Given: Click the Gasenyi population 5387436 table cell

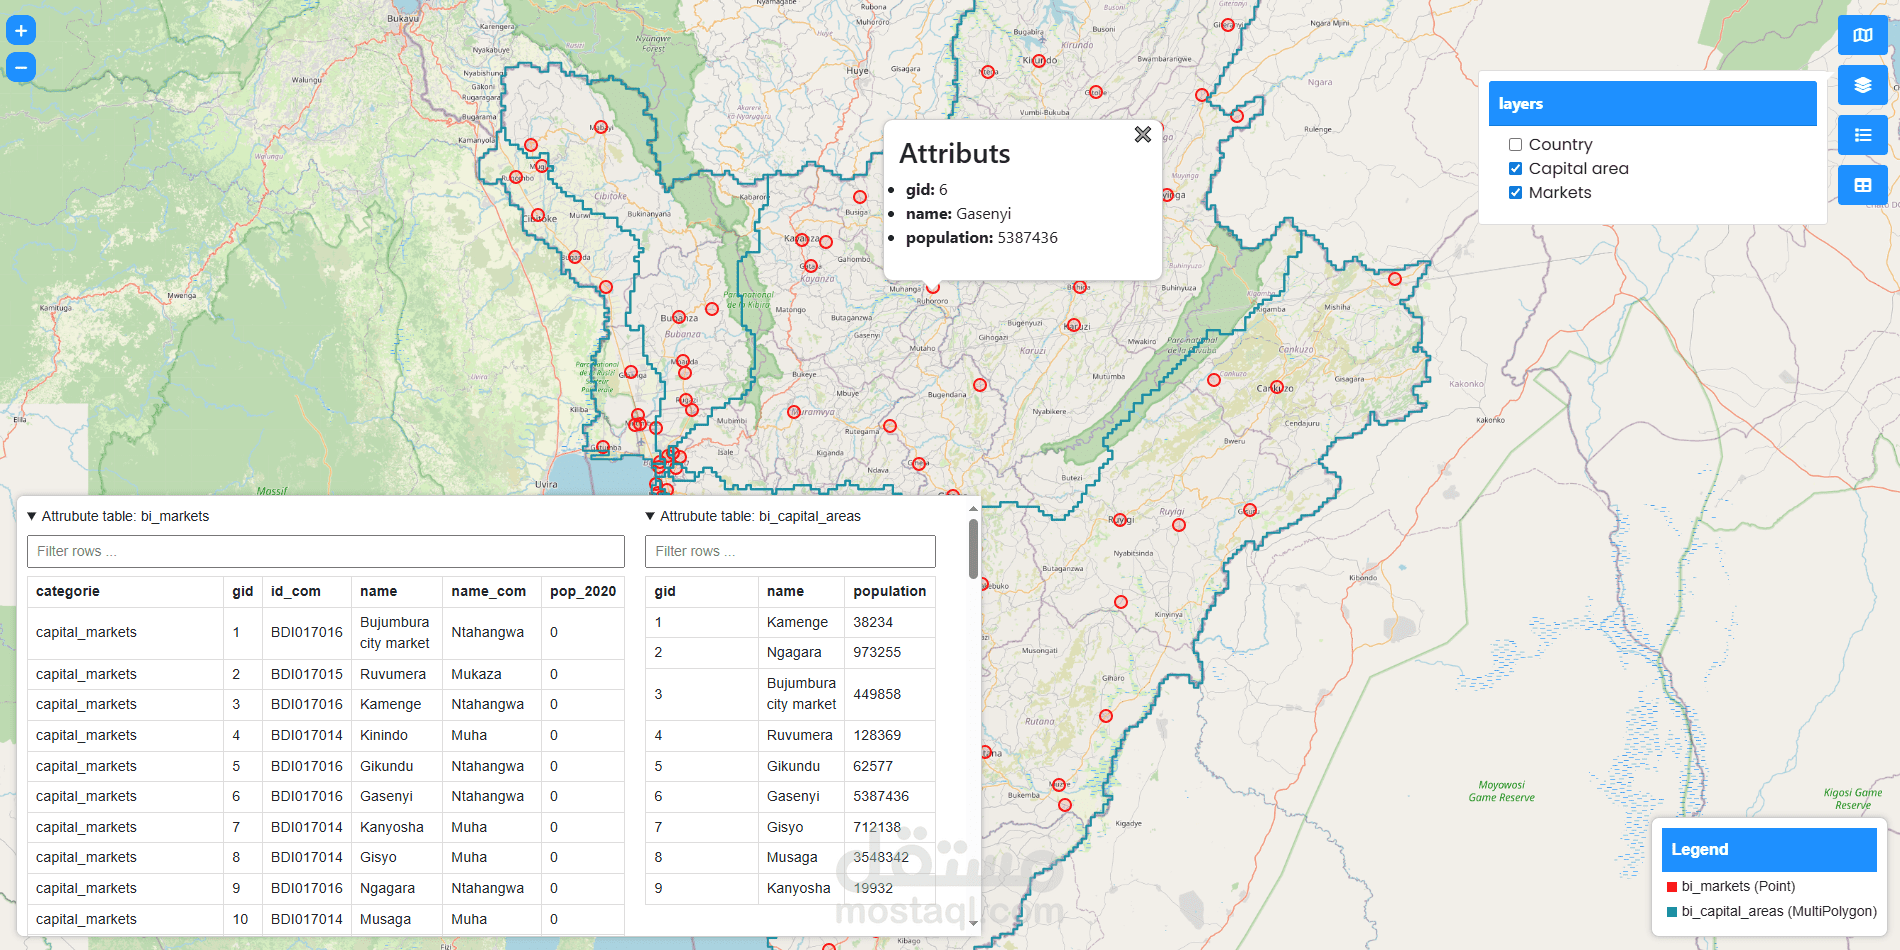Looking at the screenshot, I should [890, 796].
